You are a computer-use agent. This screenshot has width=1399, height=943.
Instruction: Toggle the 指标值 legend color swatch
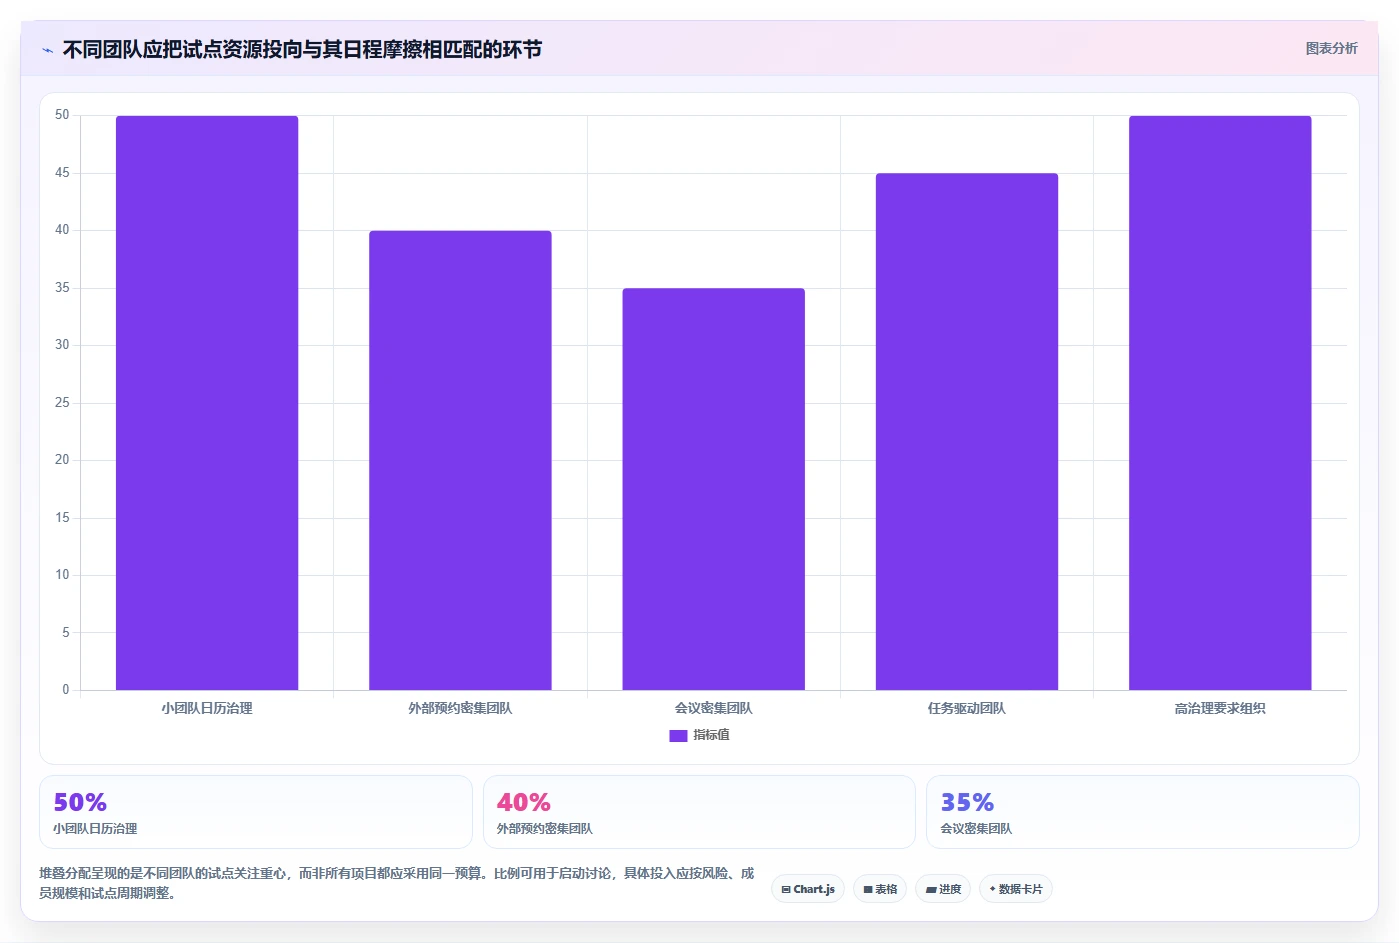(678, 735)
